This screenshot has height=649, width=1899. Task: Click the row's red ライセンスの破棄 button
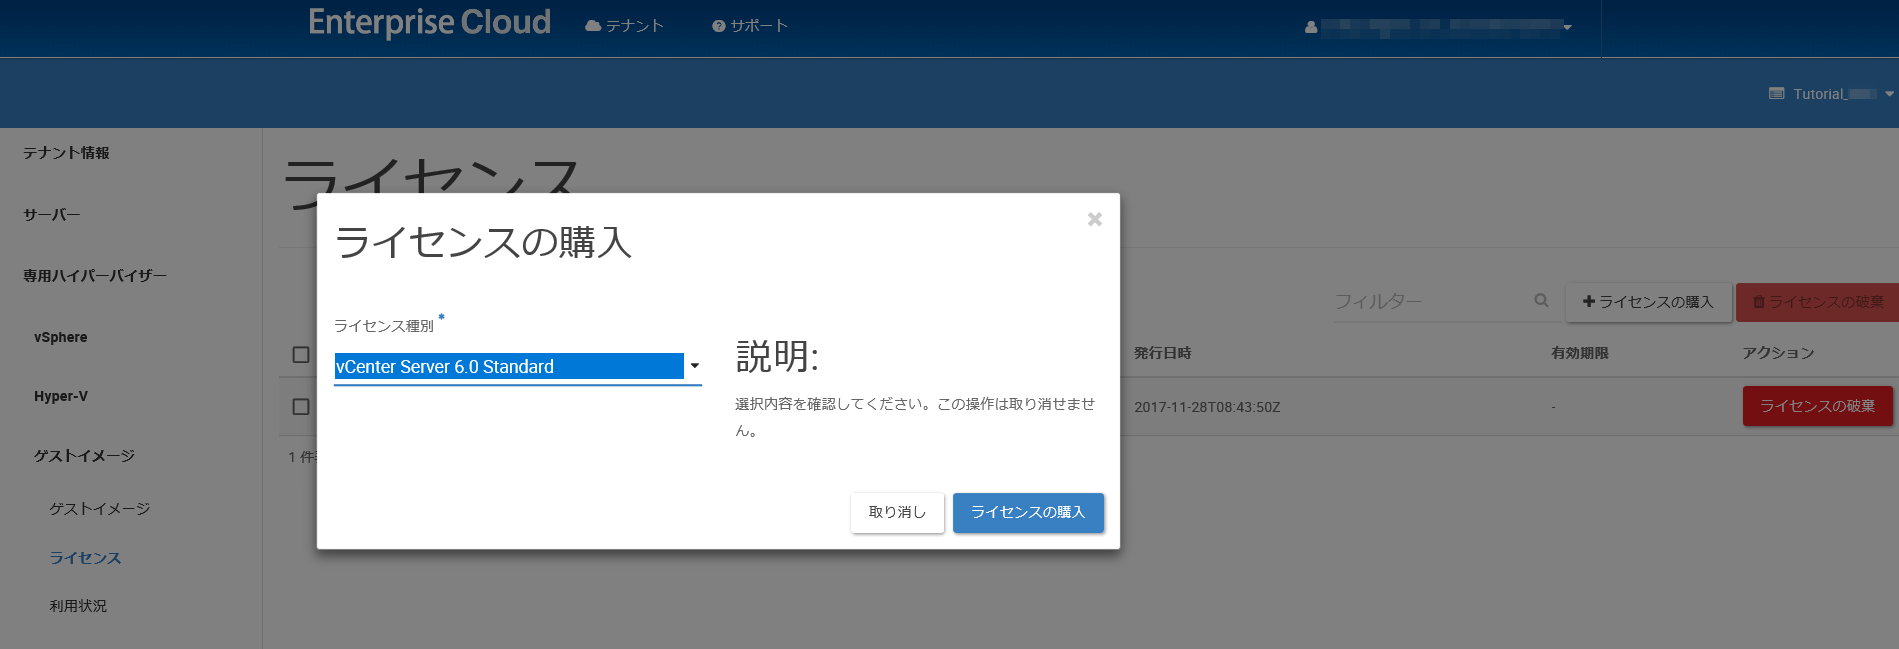coord(1817,406)
